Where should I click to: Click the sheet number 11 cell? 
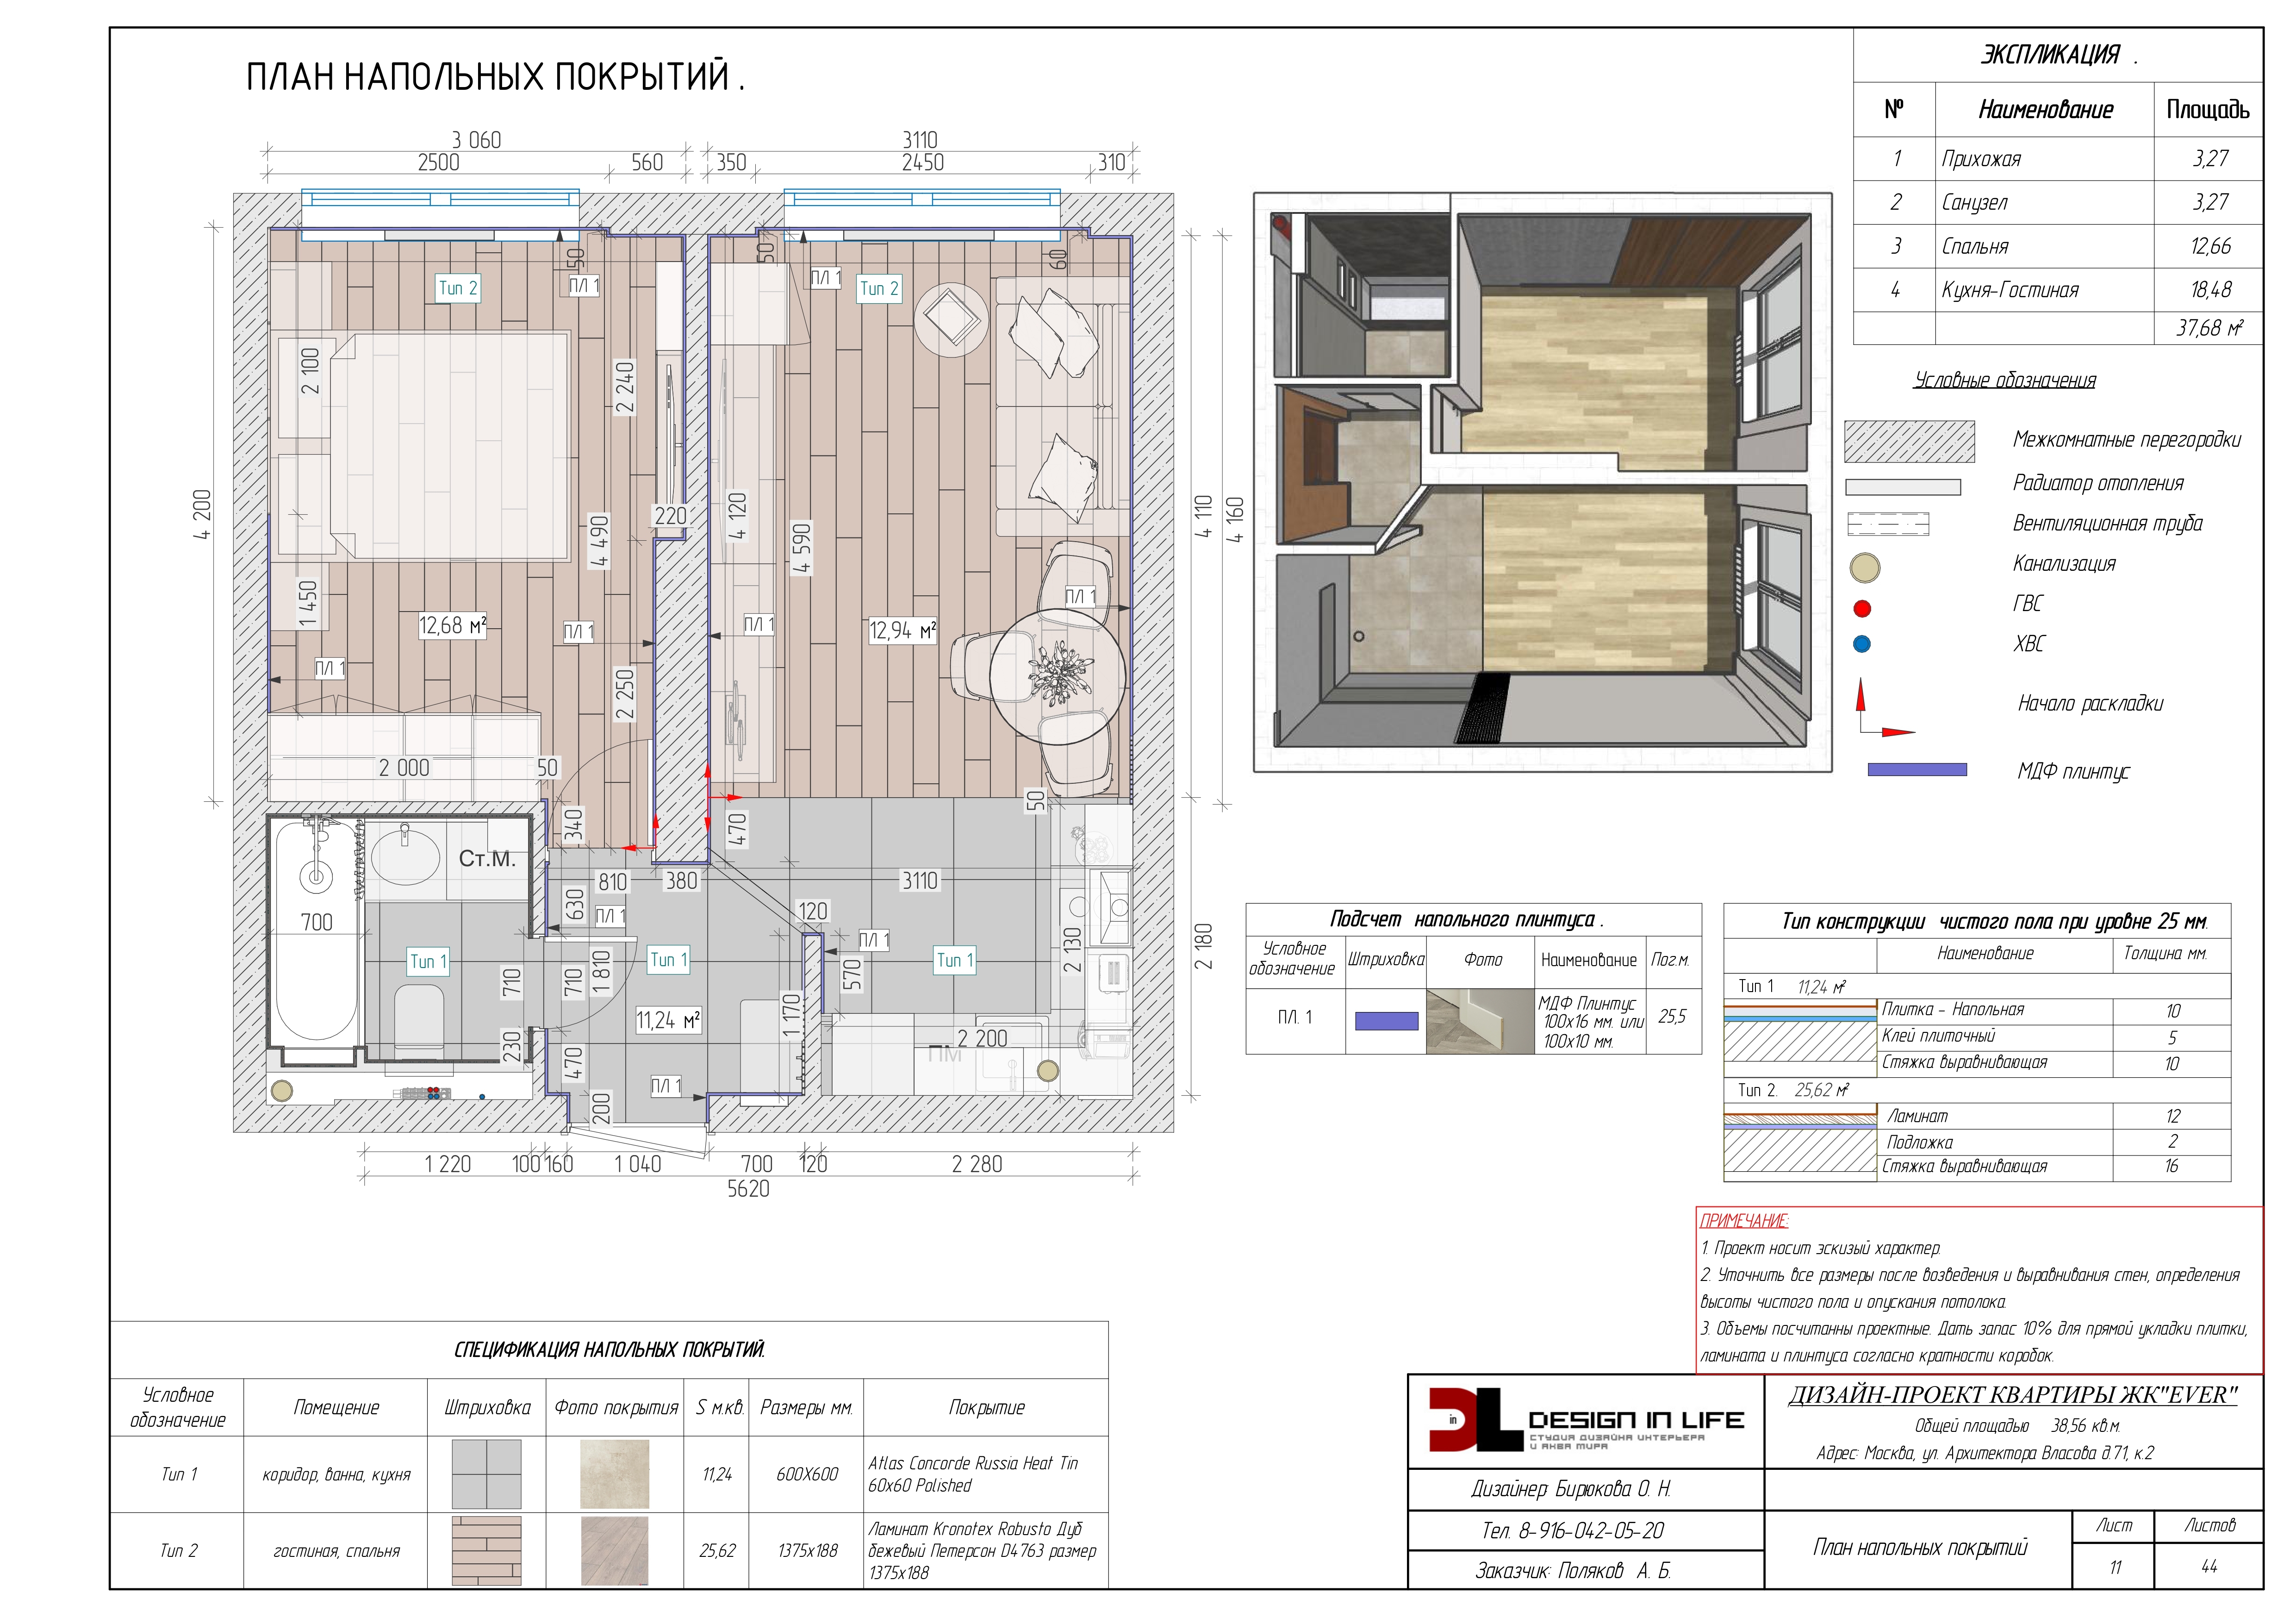pos(2114,1567)
